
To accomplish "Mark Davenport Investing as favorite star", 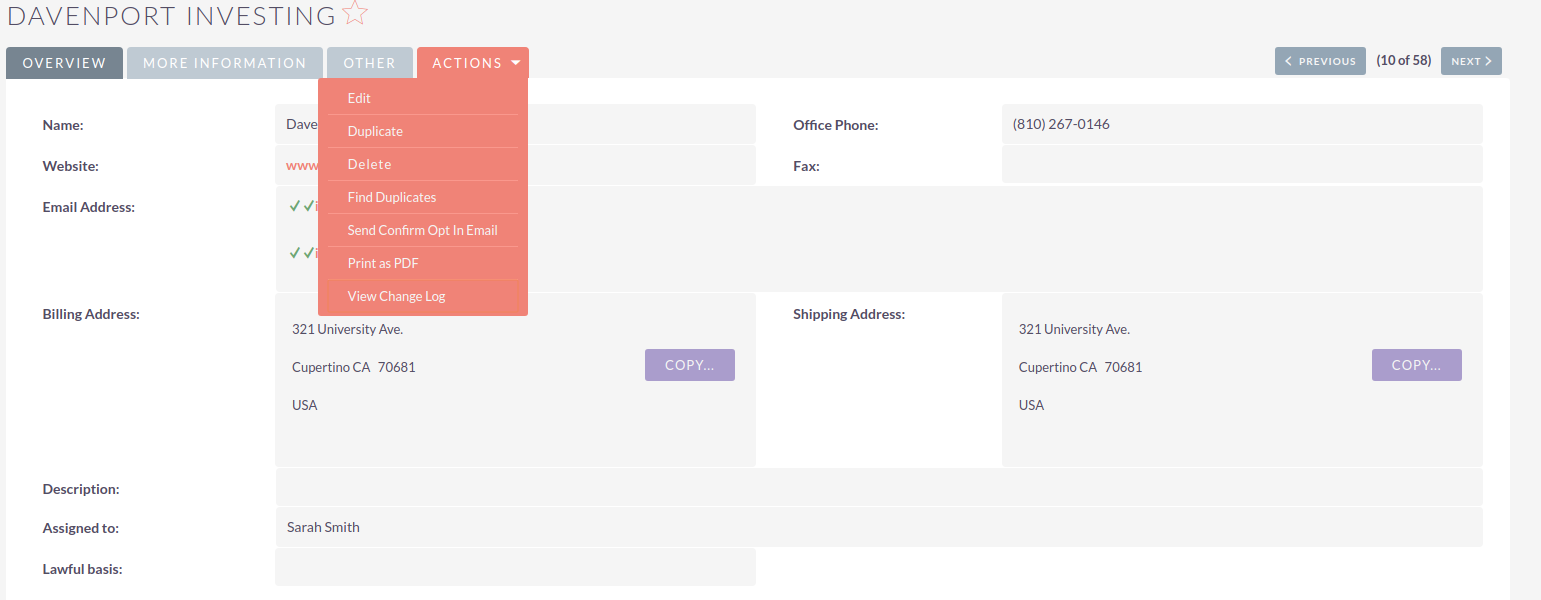I will pyautogui.click(x=355, y=15).
